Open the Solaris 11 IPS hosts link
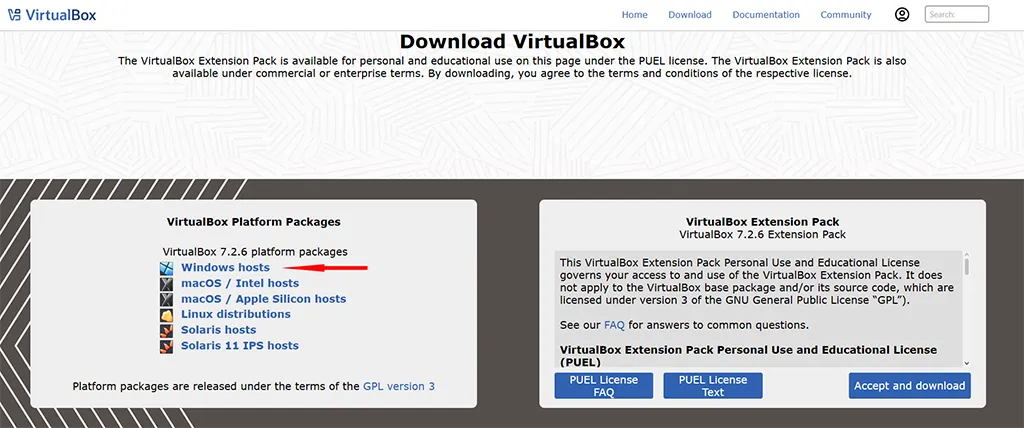The width and height of the screenshot is (1024, 428). click(240, 346)
